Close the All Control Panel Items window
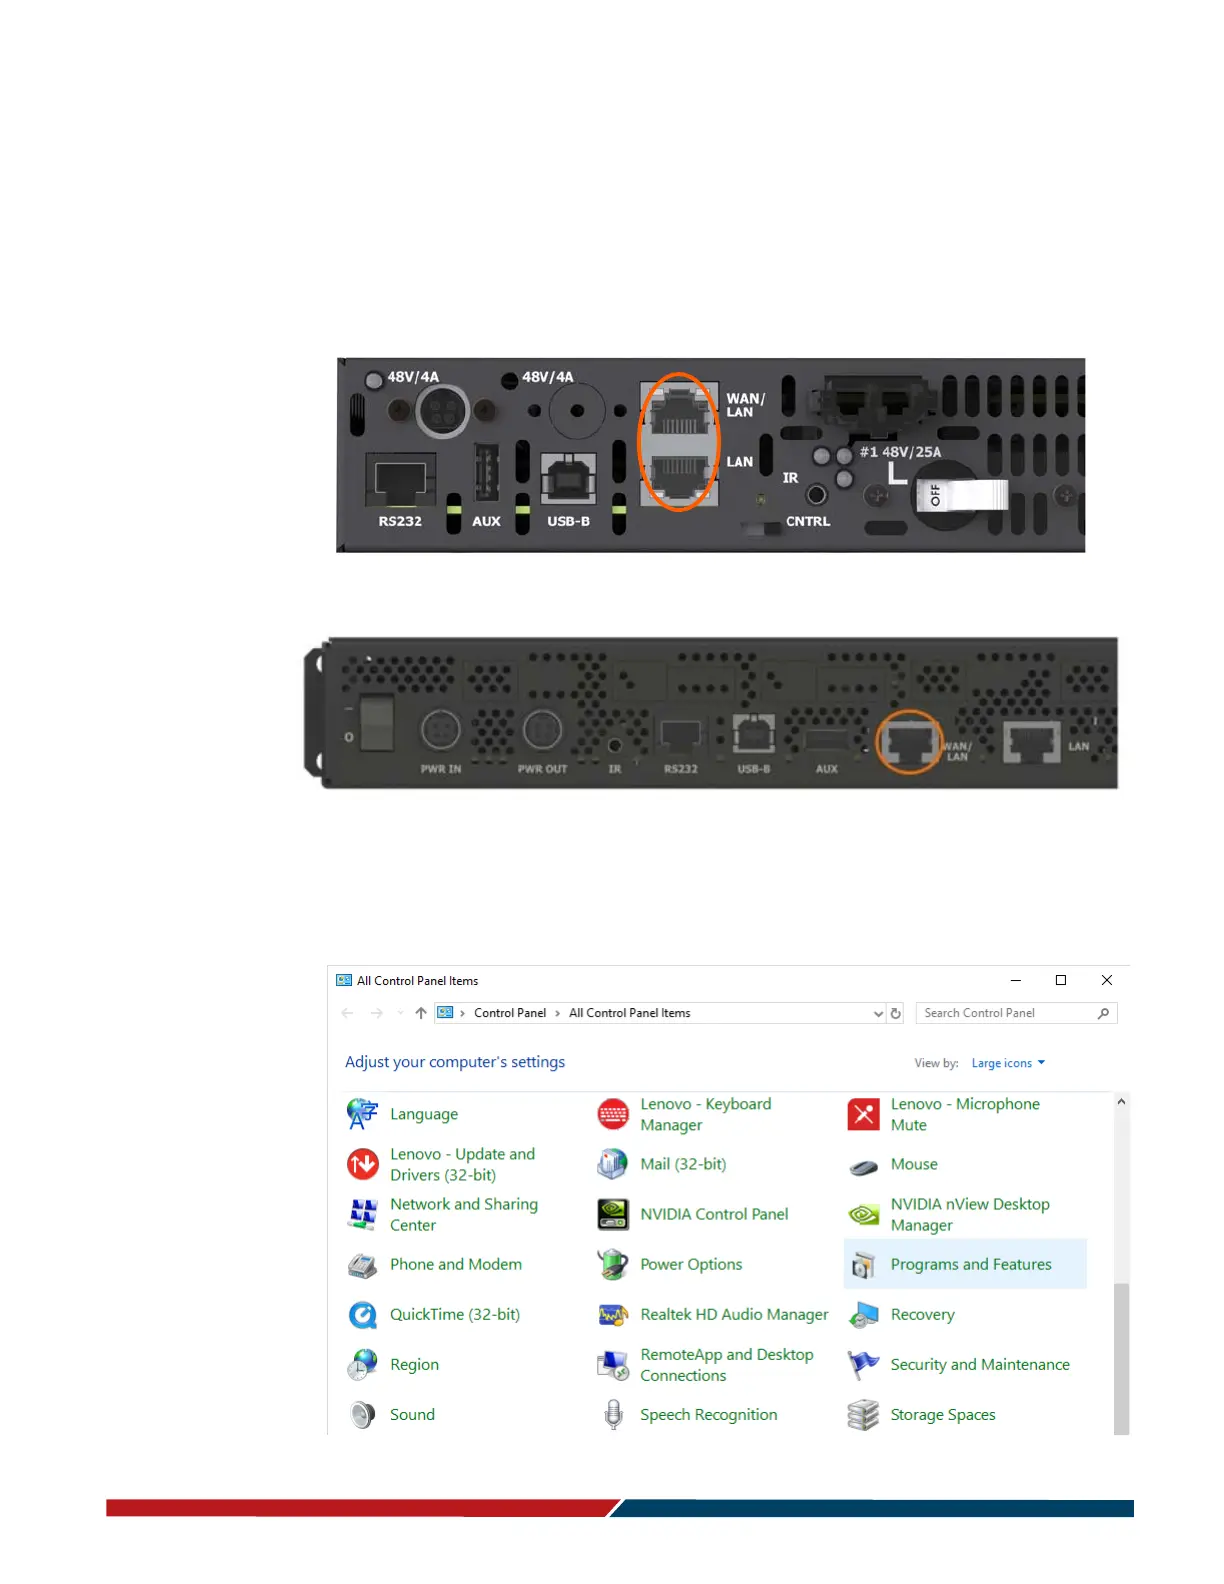 (1107, 980)
